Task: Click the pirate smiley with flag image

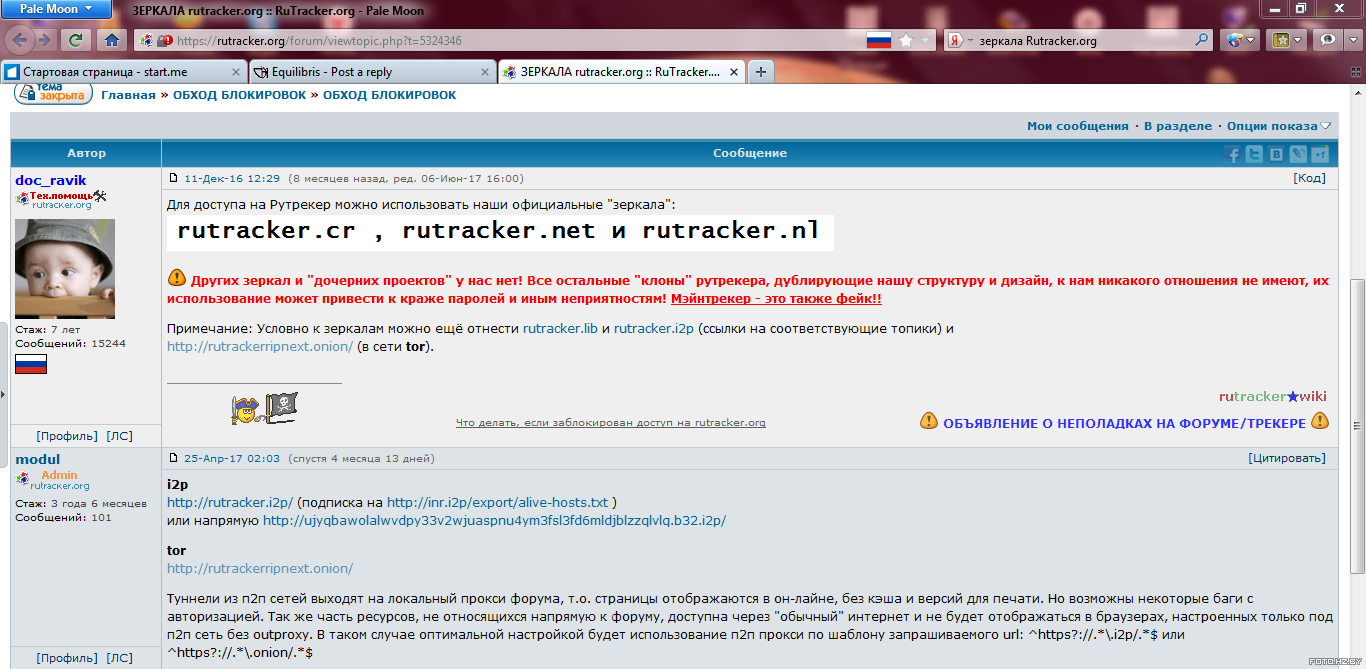Action: (265, 408)
